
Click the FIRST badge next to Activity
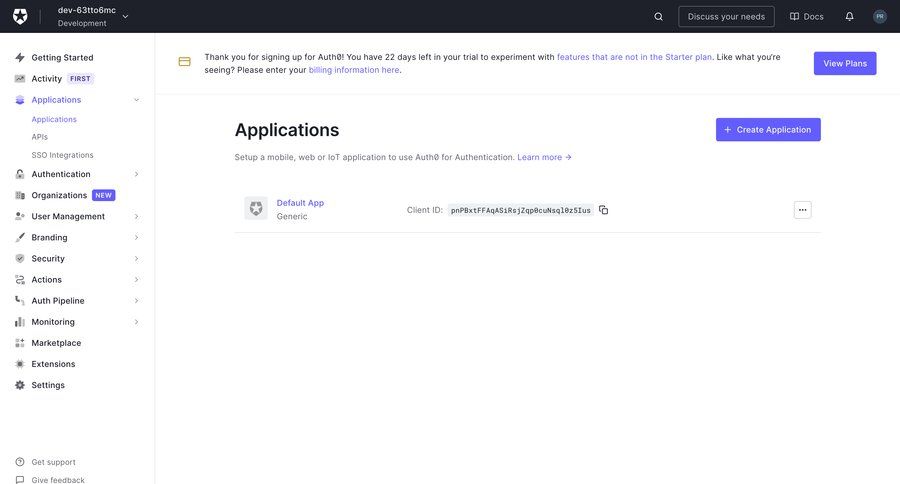pyautogui.click(x=80, y=79)
